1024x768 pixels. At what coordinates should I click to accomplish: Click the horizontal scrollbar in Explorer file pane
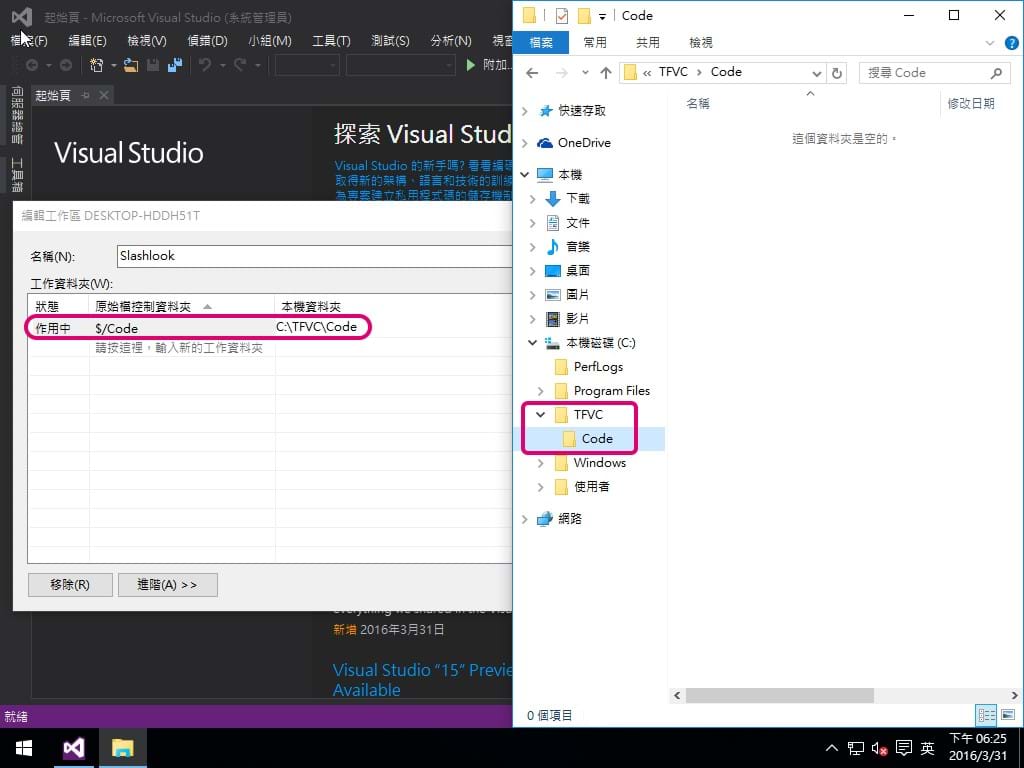(x=780, y=696)
